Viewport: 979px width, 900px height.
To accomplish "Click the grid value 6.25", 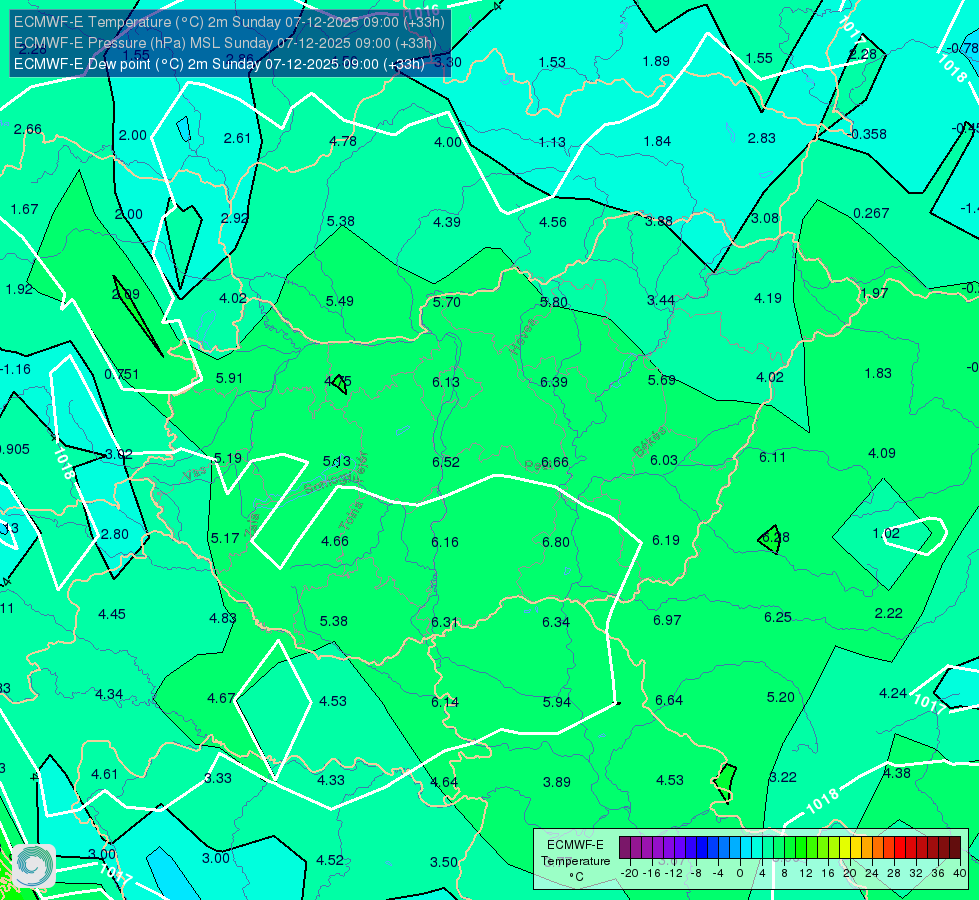I will tap(778, 618).
